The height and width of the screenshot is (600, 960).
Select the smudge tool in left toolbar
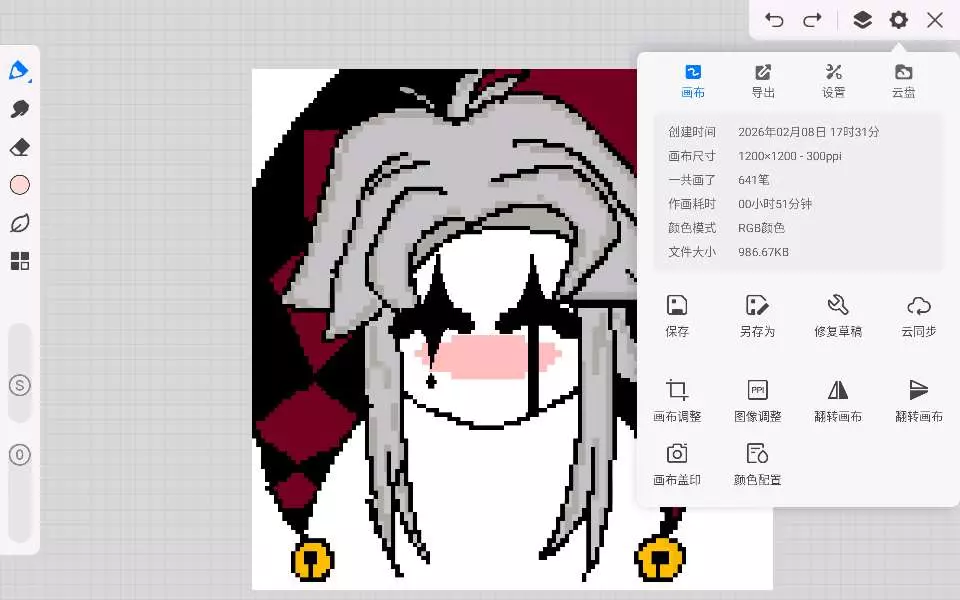point(20,109)
